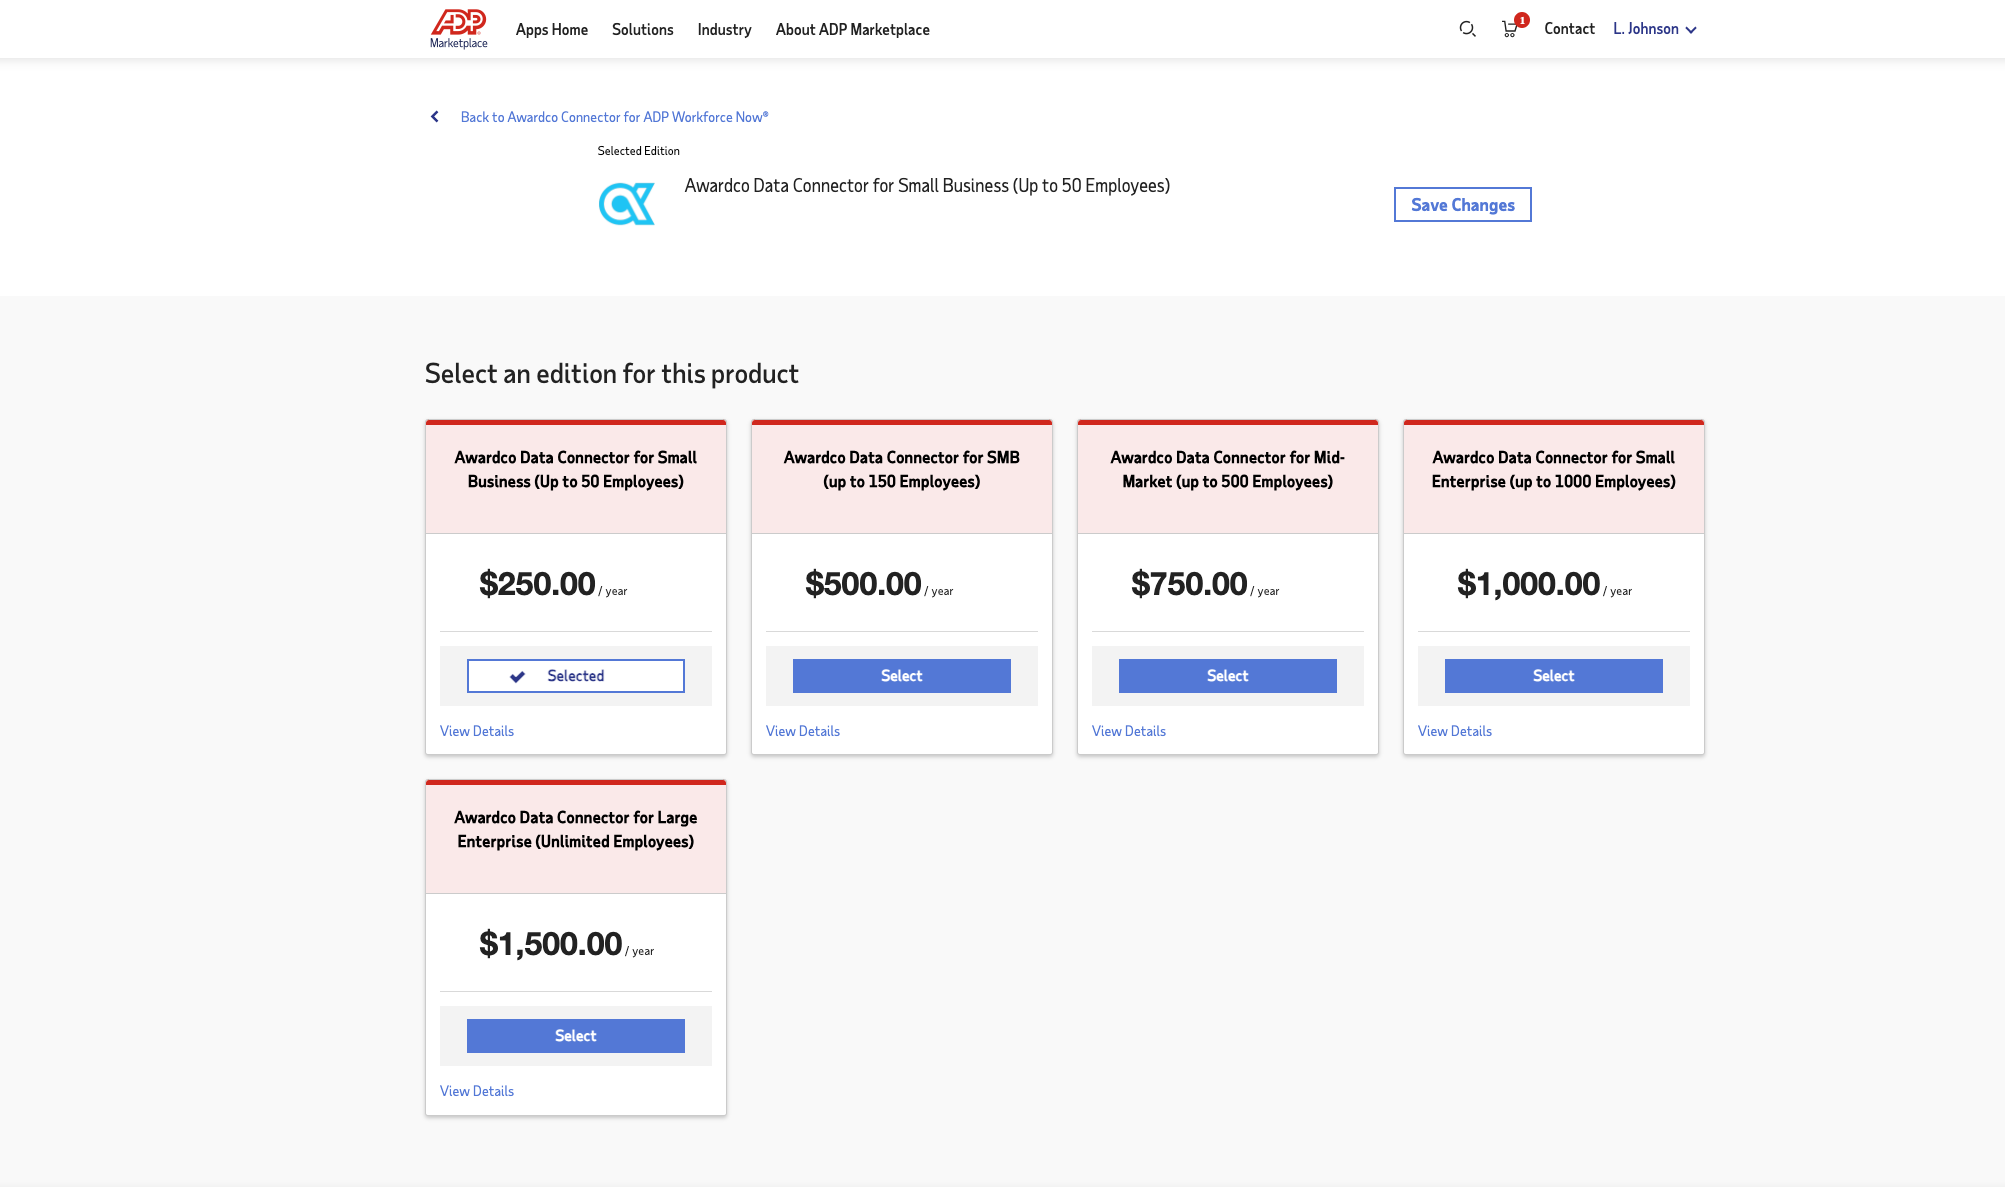Open the Solutions menu
This screenshot has width=2005, height=1187.
pyautogui.click(x=642, y=29)
